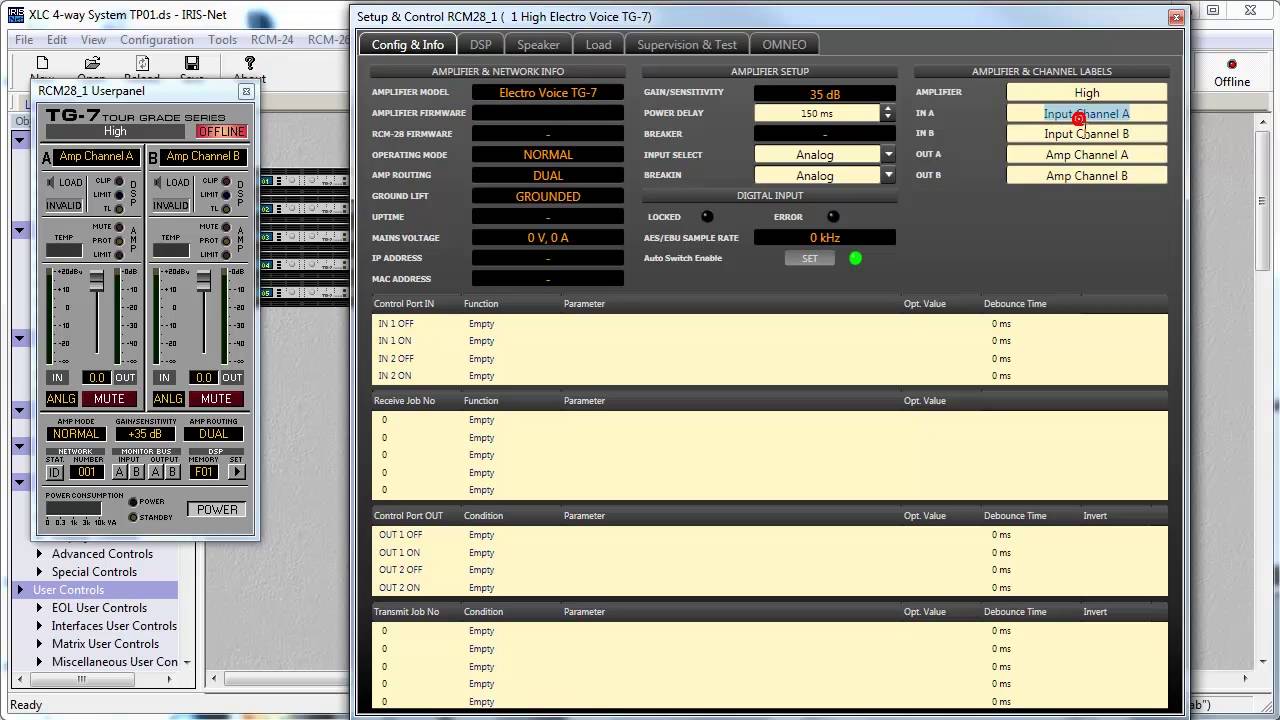Click the Amplifier label field showing High
The width and height of the screenshot is (1280, 720).
pyautogui.click(x=1087, y=92)
